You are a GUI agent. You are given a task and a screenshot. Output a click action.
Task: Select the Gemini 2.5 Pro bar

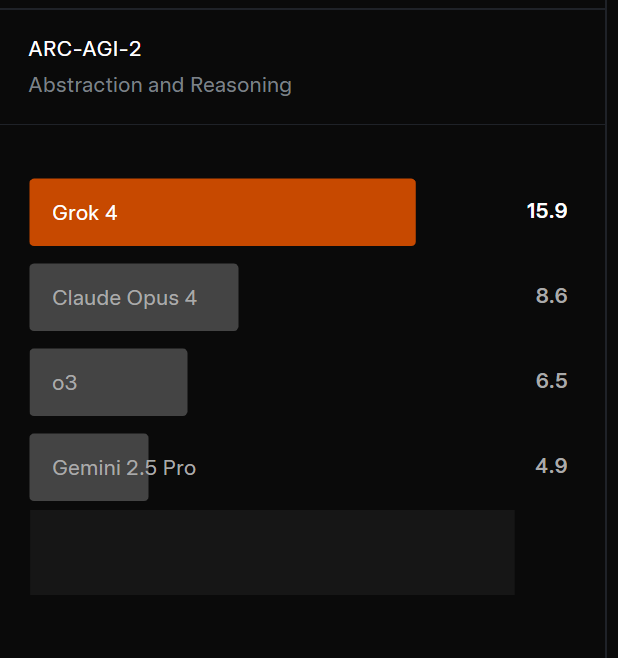point(89,467)
